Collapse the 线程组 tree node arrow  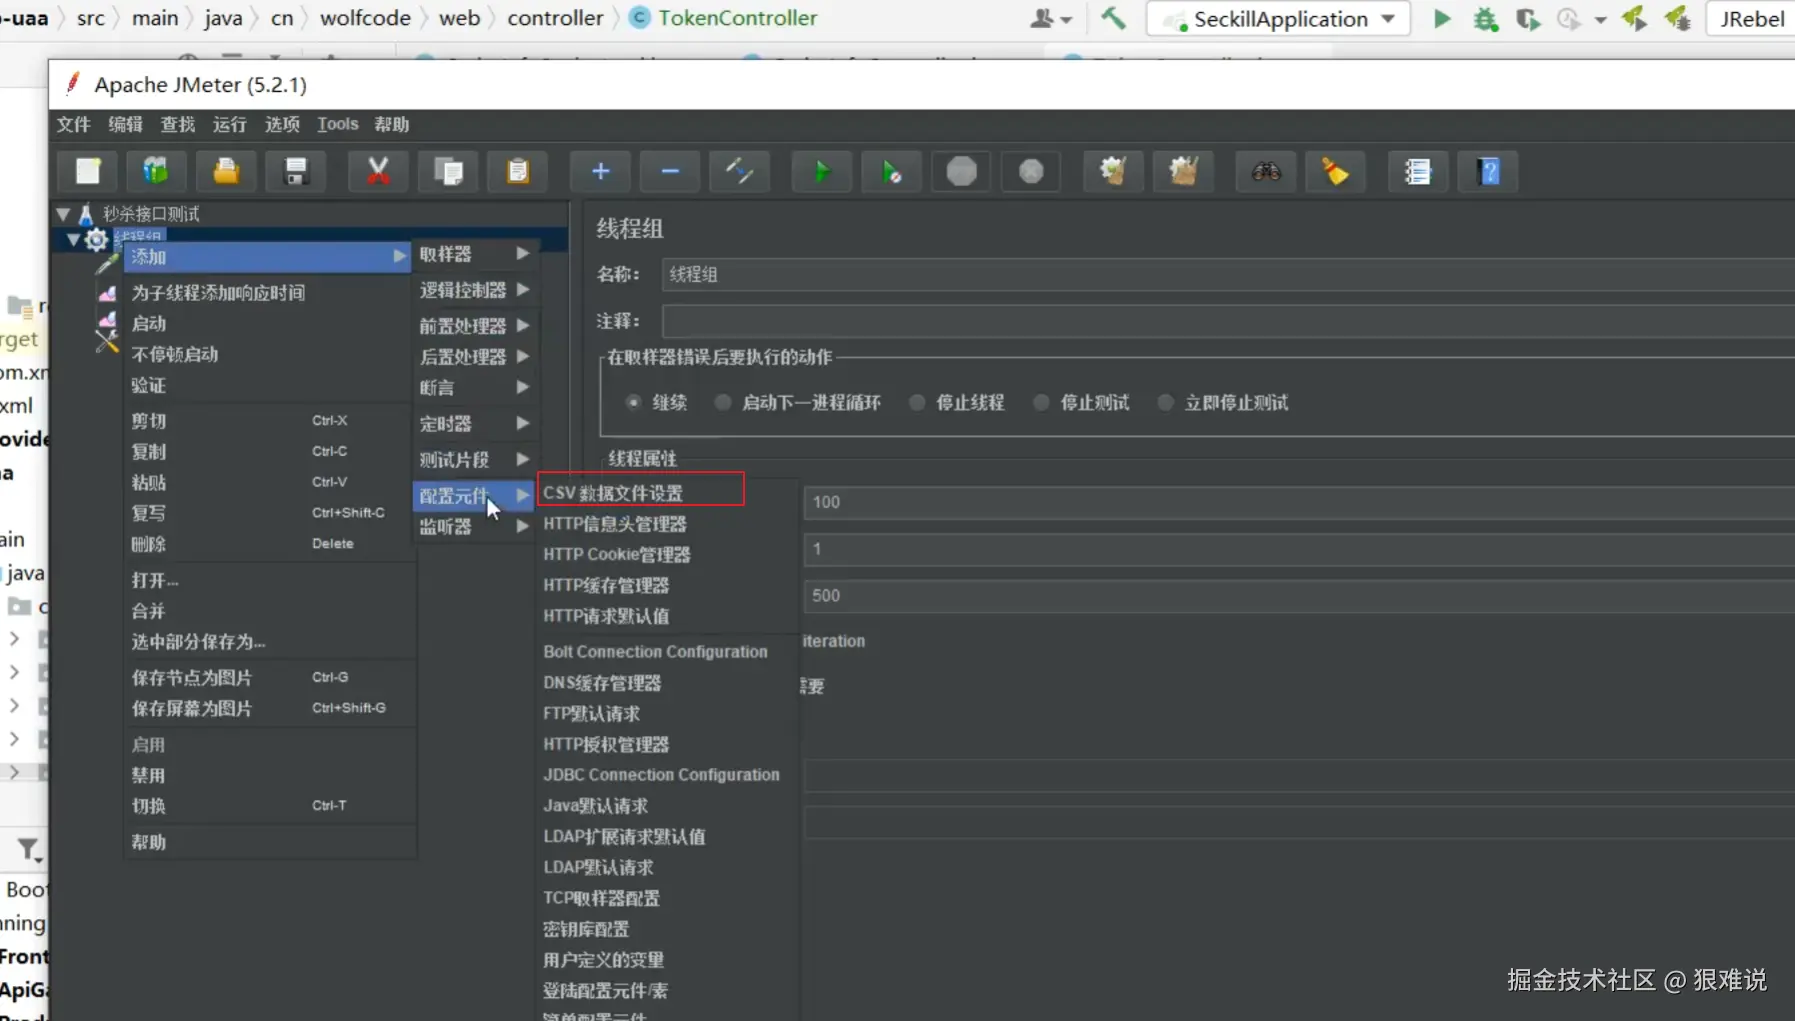[73, 239]
